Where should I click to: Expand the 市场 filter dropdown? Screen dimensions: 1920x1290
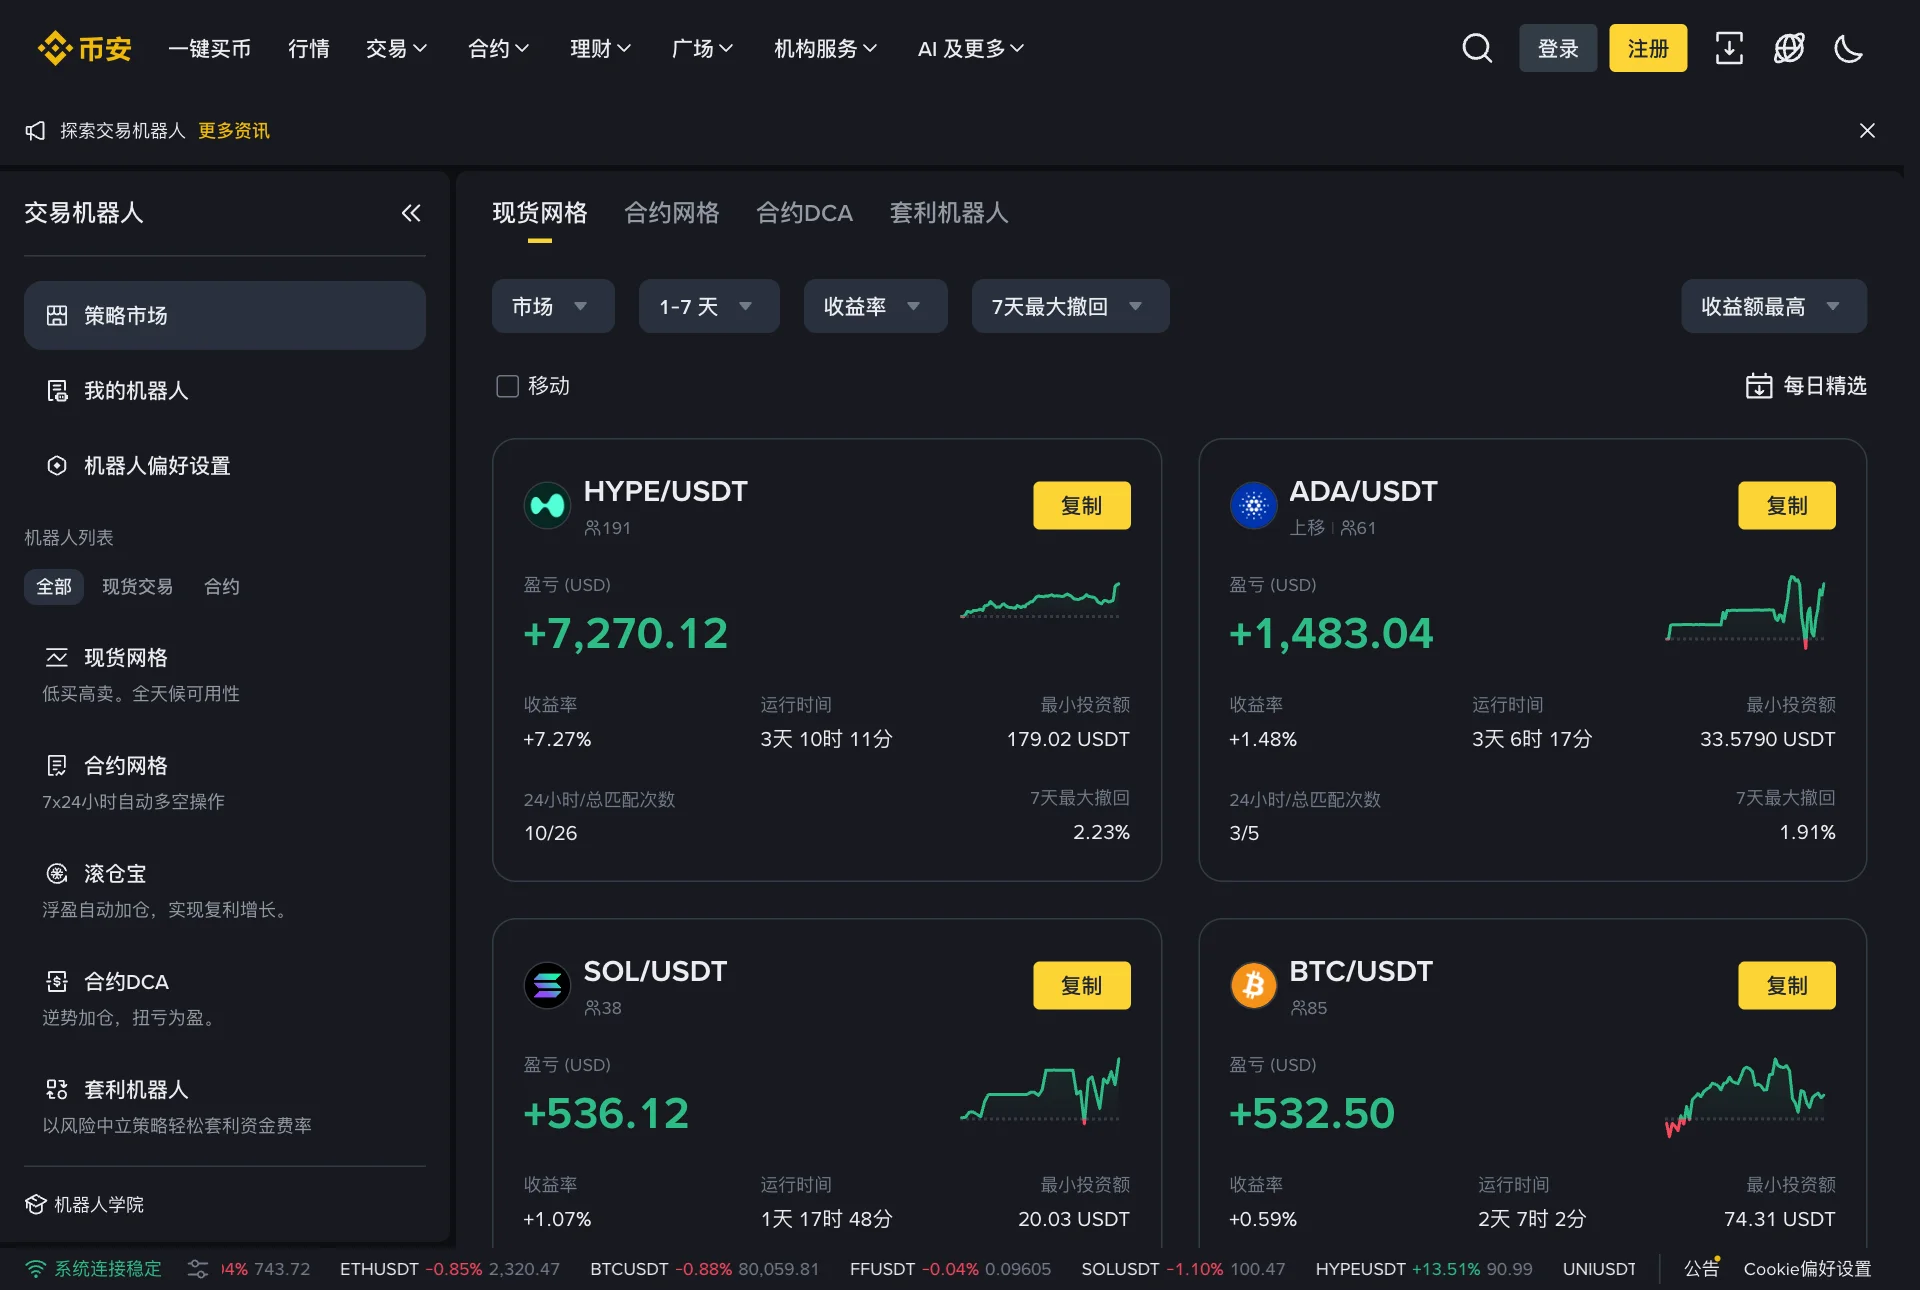553,306
